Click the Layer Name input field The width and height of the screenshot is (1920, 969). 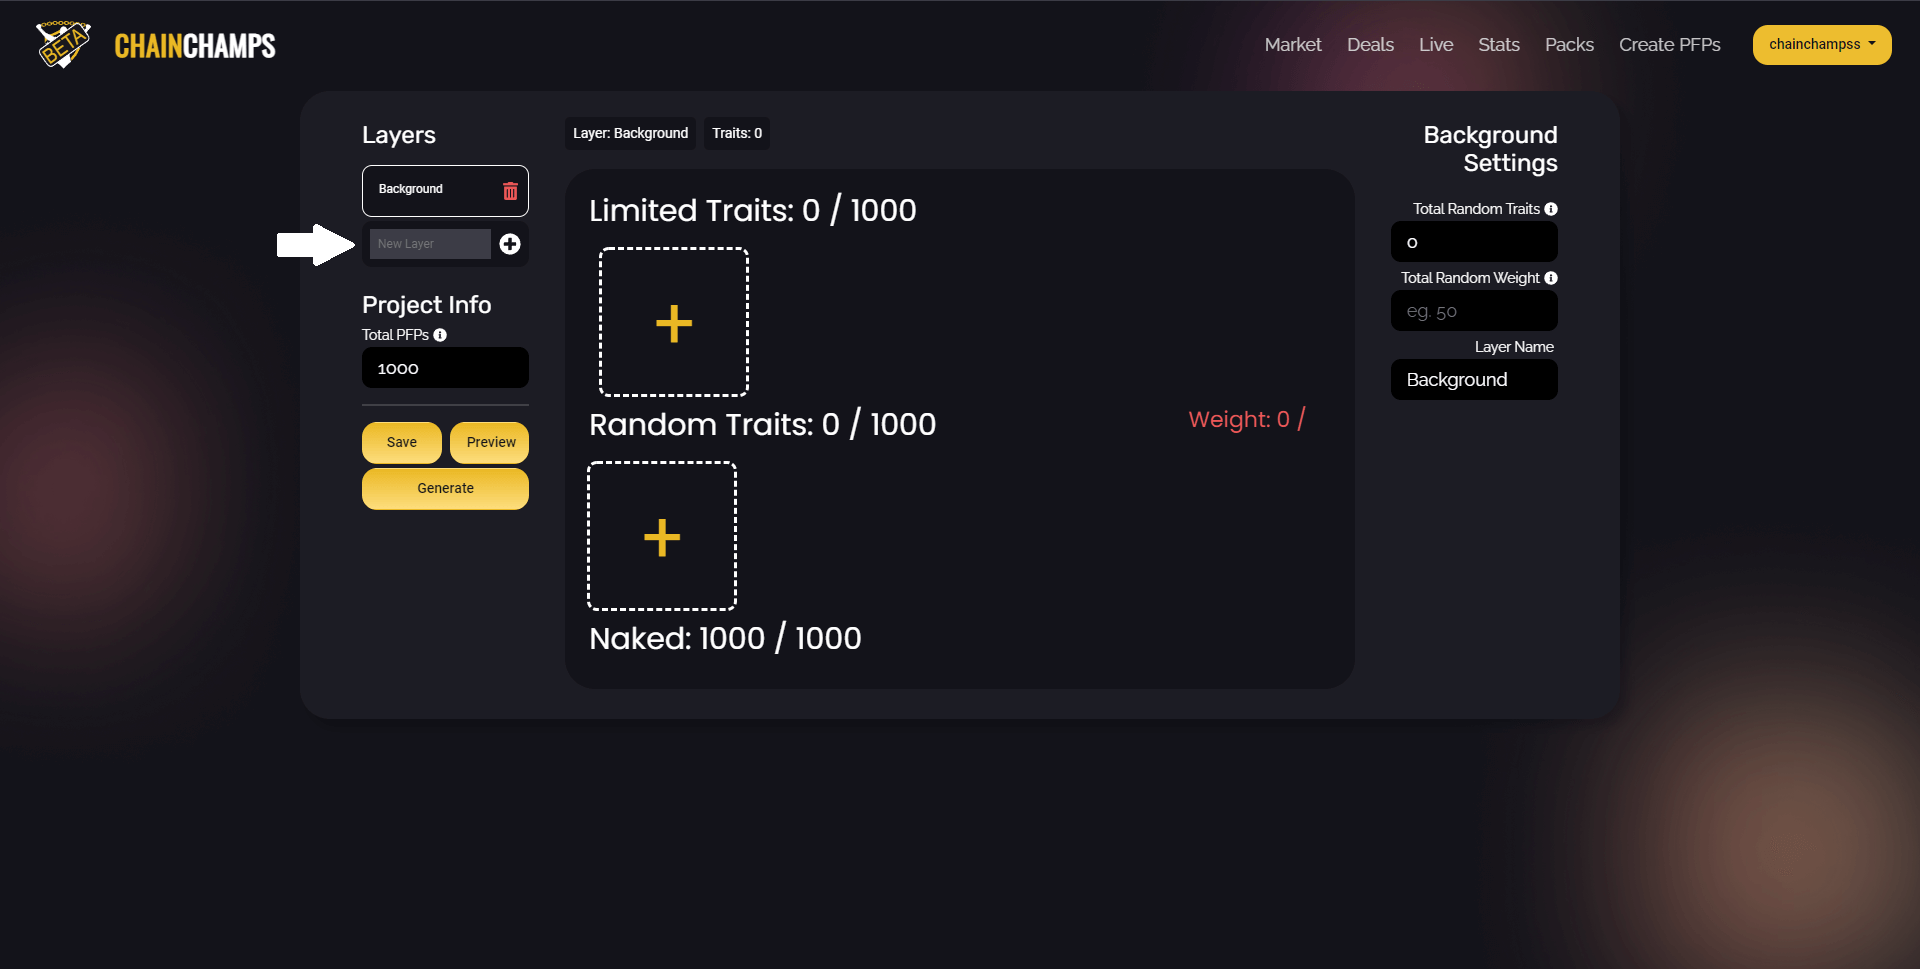(1474, 380)
